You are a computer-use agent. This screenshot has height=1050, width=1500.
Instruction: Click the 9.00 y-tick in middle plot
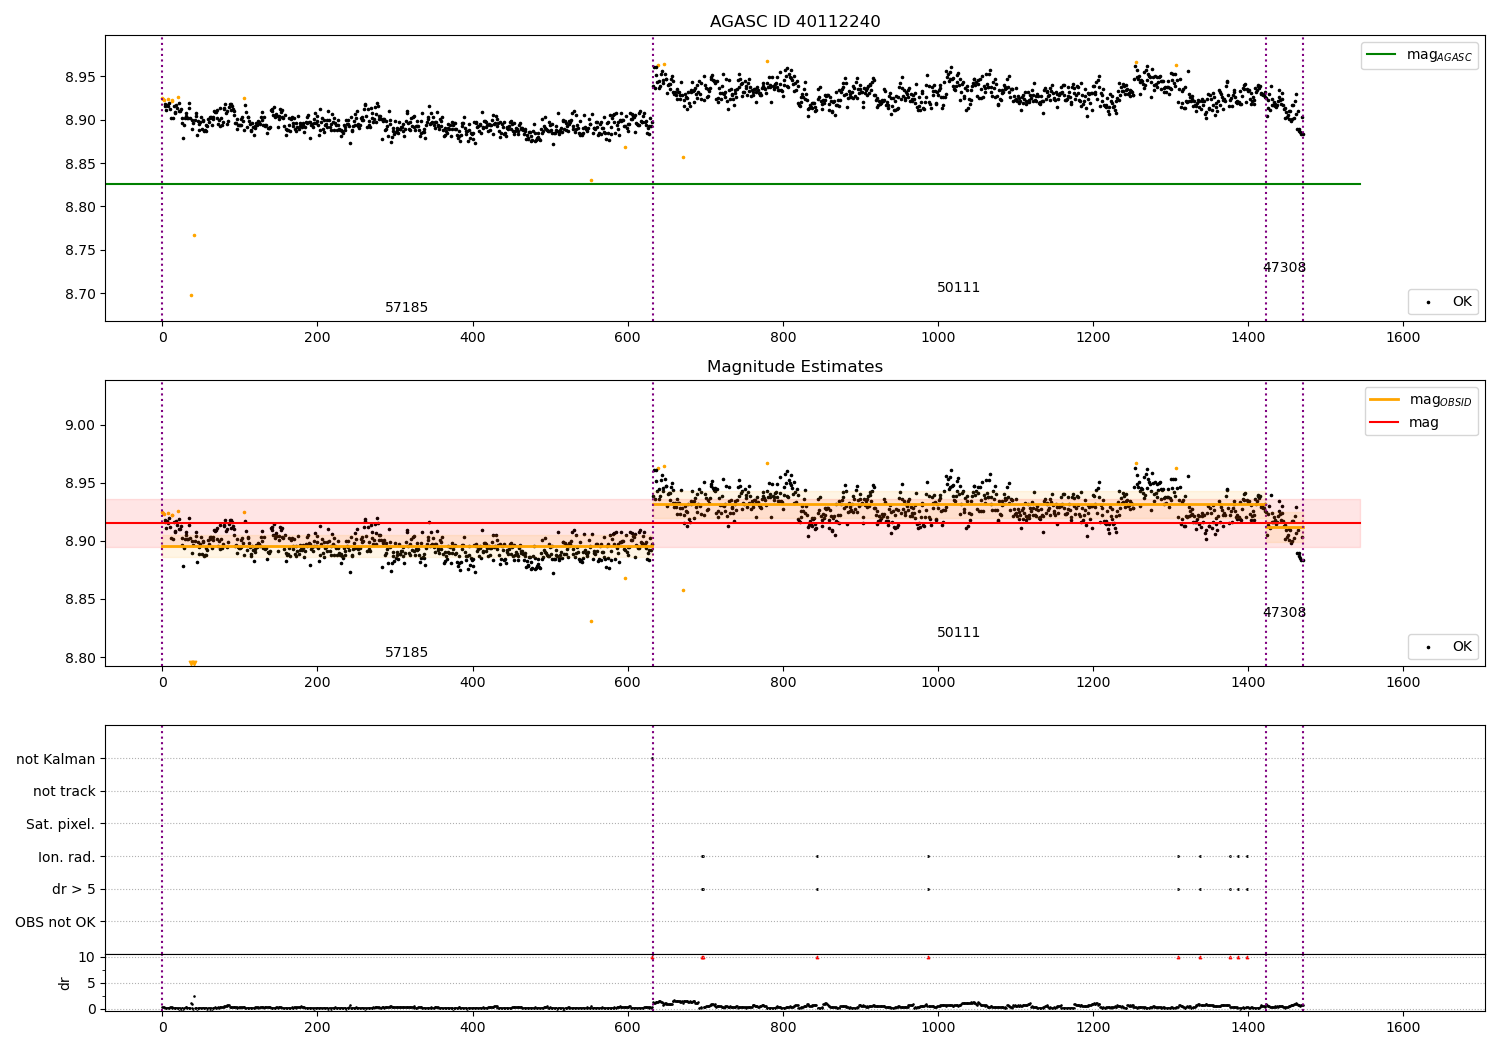78,426
